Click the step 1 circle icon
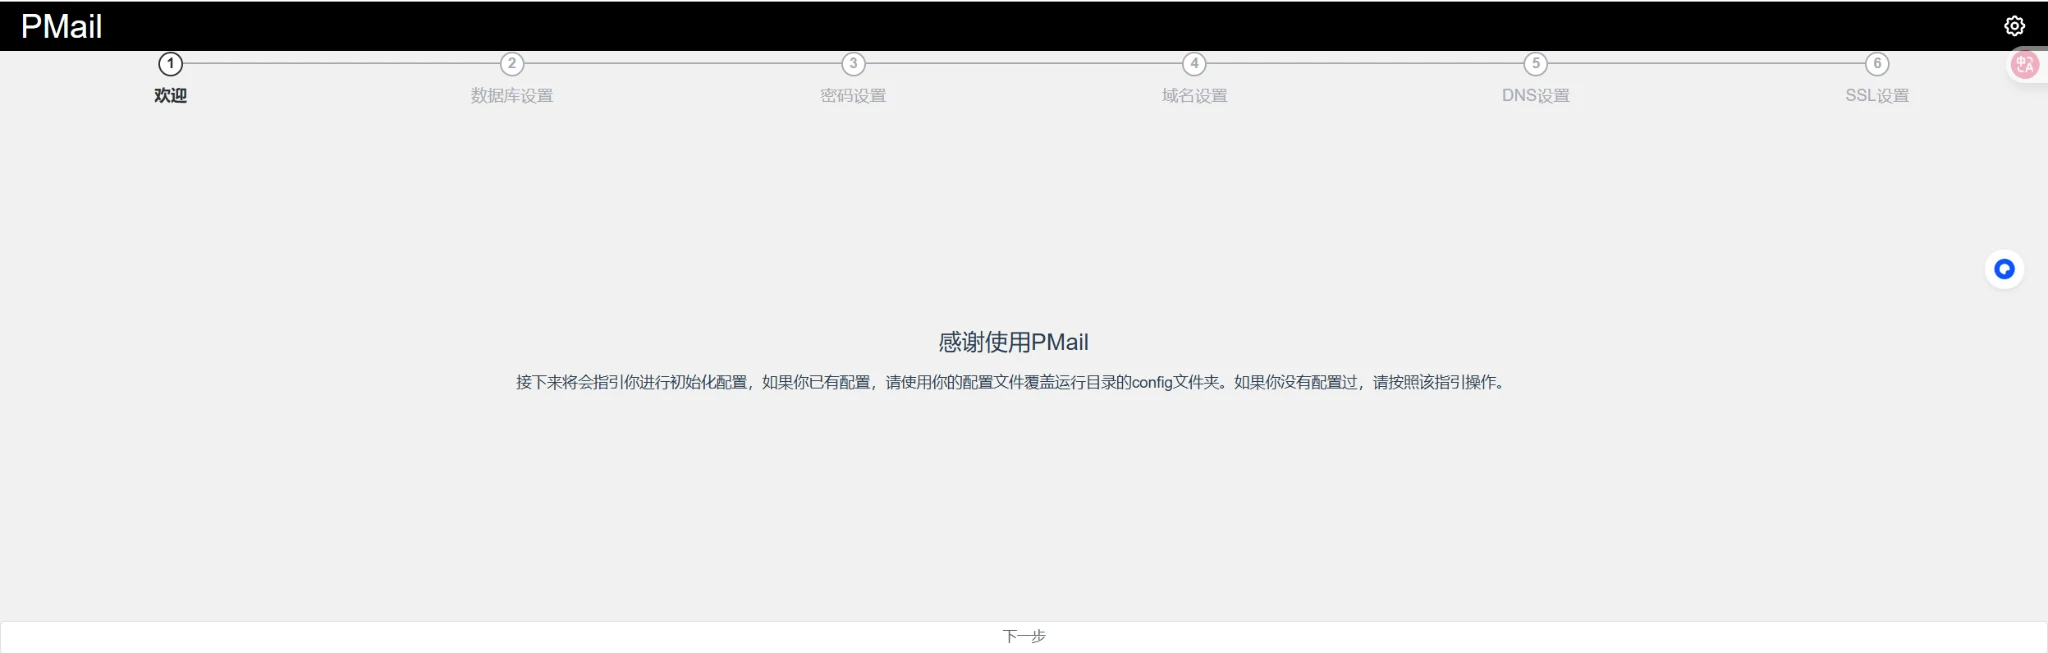2048x653 pixels. click(171, 64)
